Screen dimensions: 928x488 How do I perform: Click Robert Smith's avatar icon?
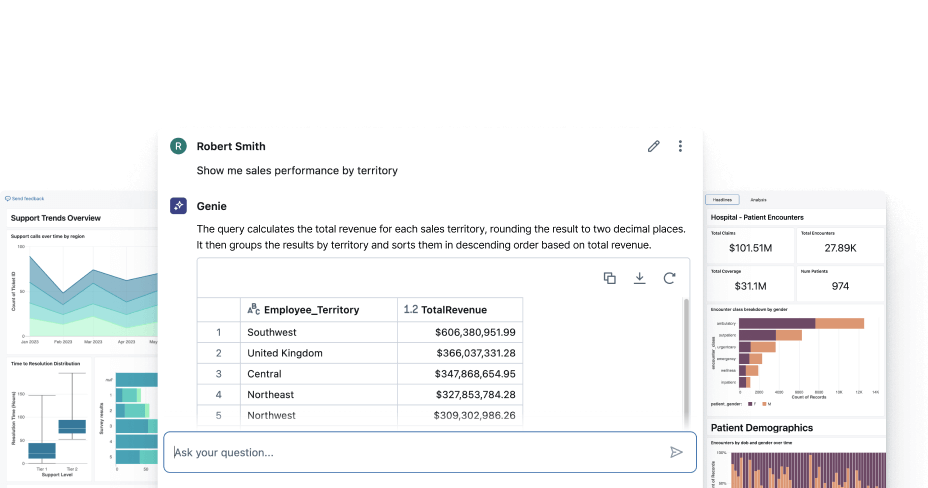pos(178,146)
